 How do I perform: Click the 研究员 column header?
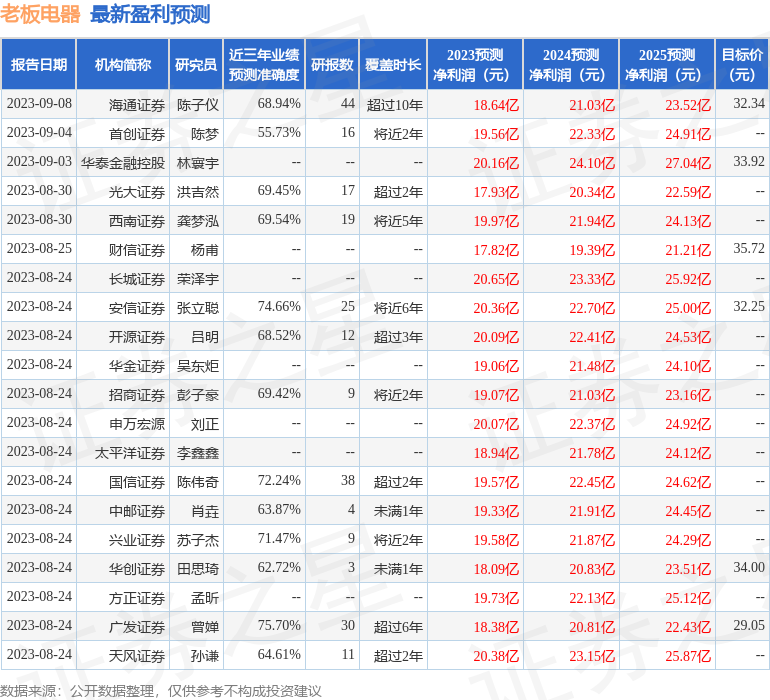(196, 64)
